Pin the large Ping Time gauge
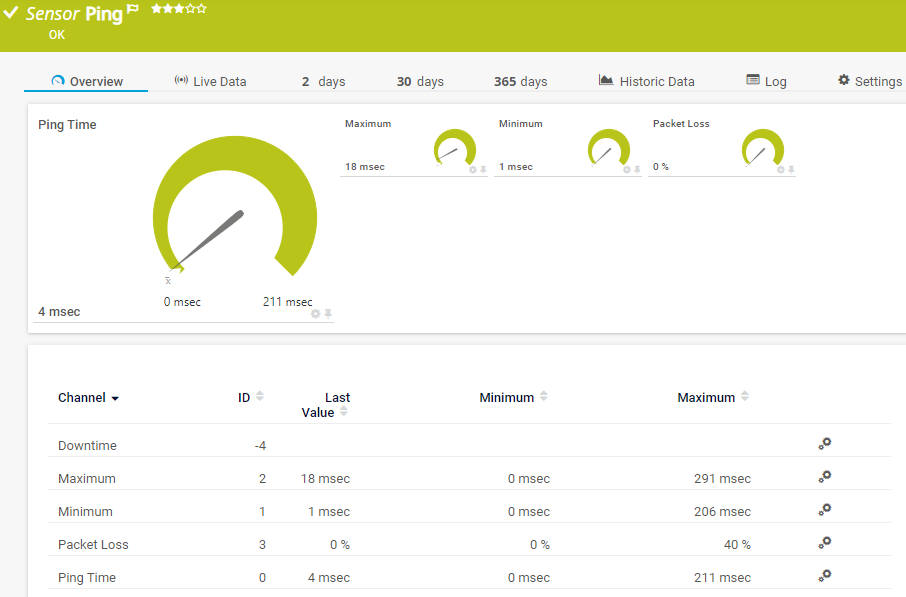This screenshot has width=906, height=597. pyautogui.click(x=328, y=313)
